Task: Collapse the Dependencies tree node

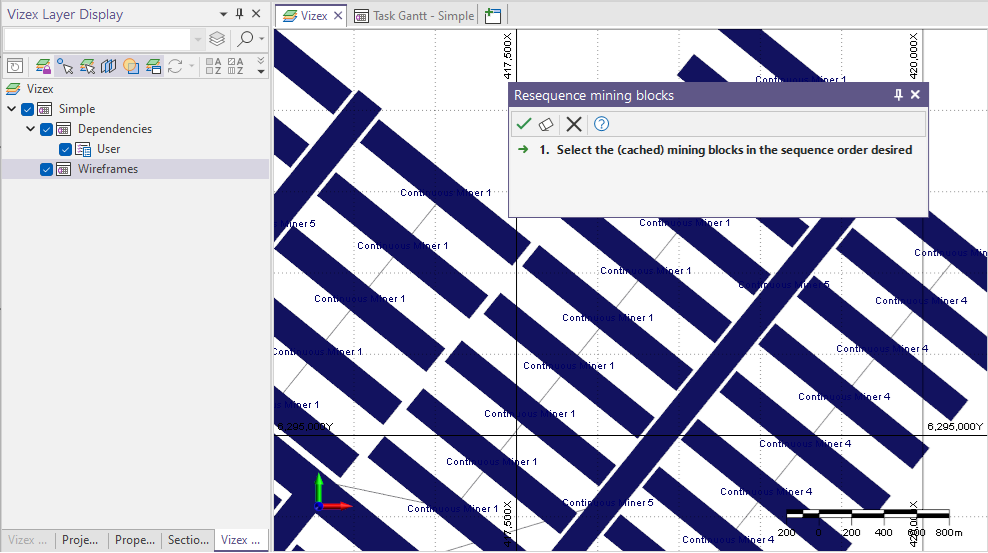Action: [30, 129]
